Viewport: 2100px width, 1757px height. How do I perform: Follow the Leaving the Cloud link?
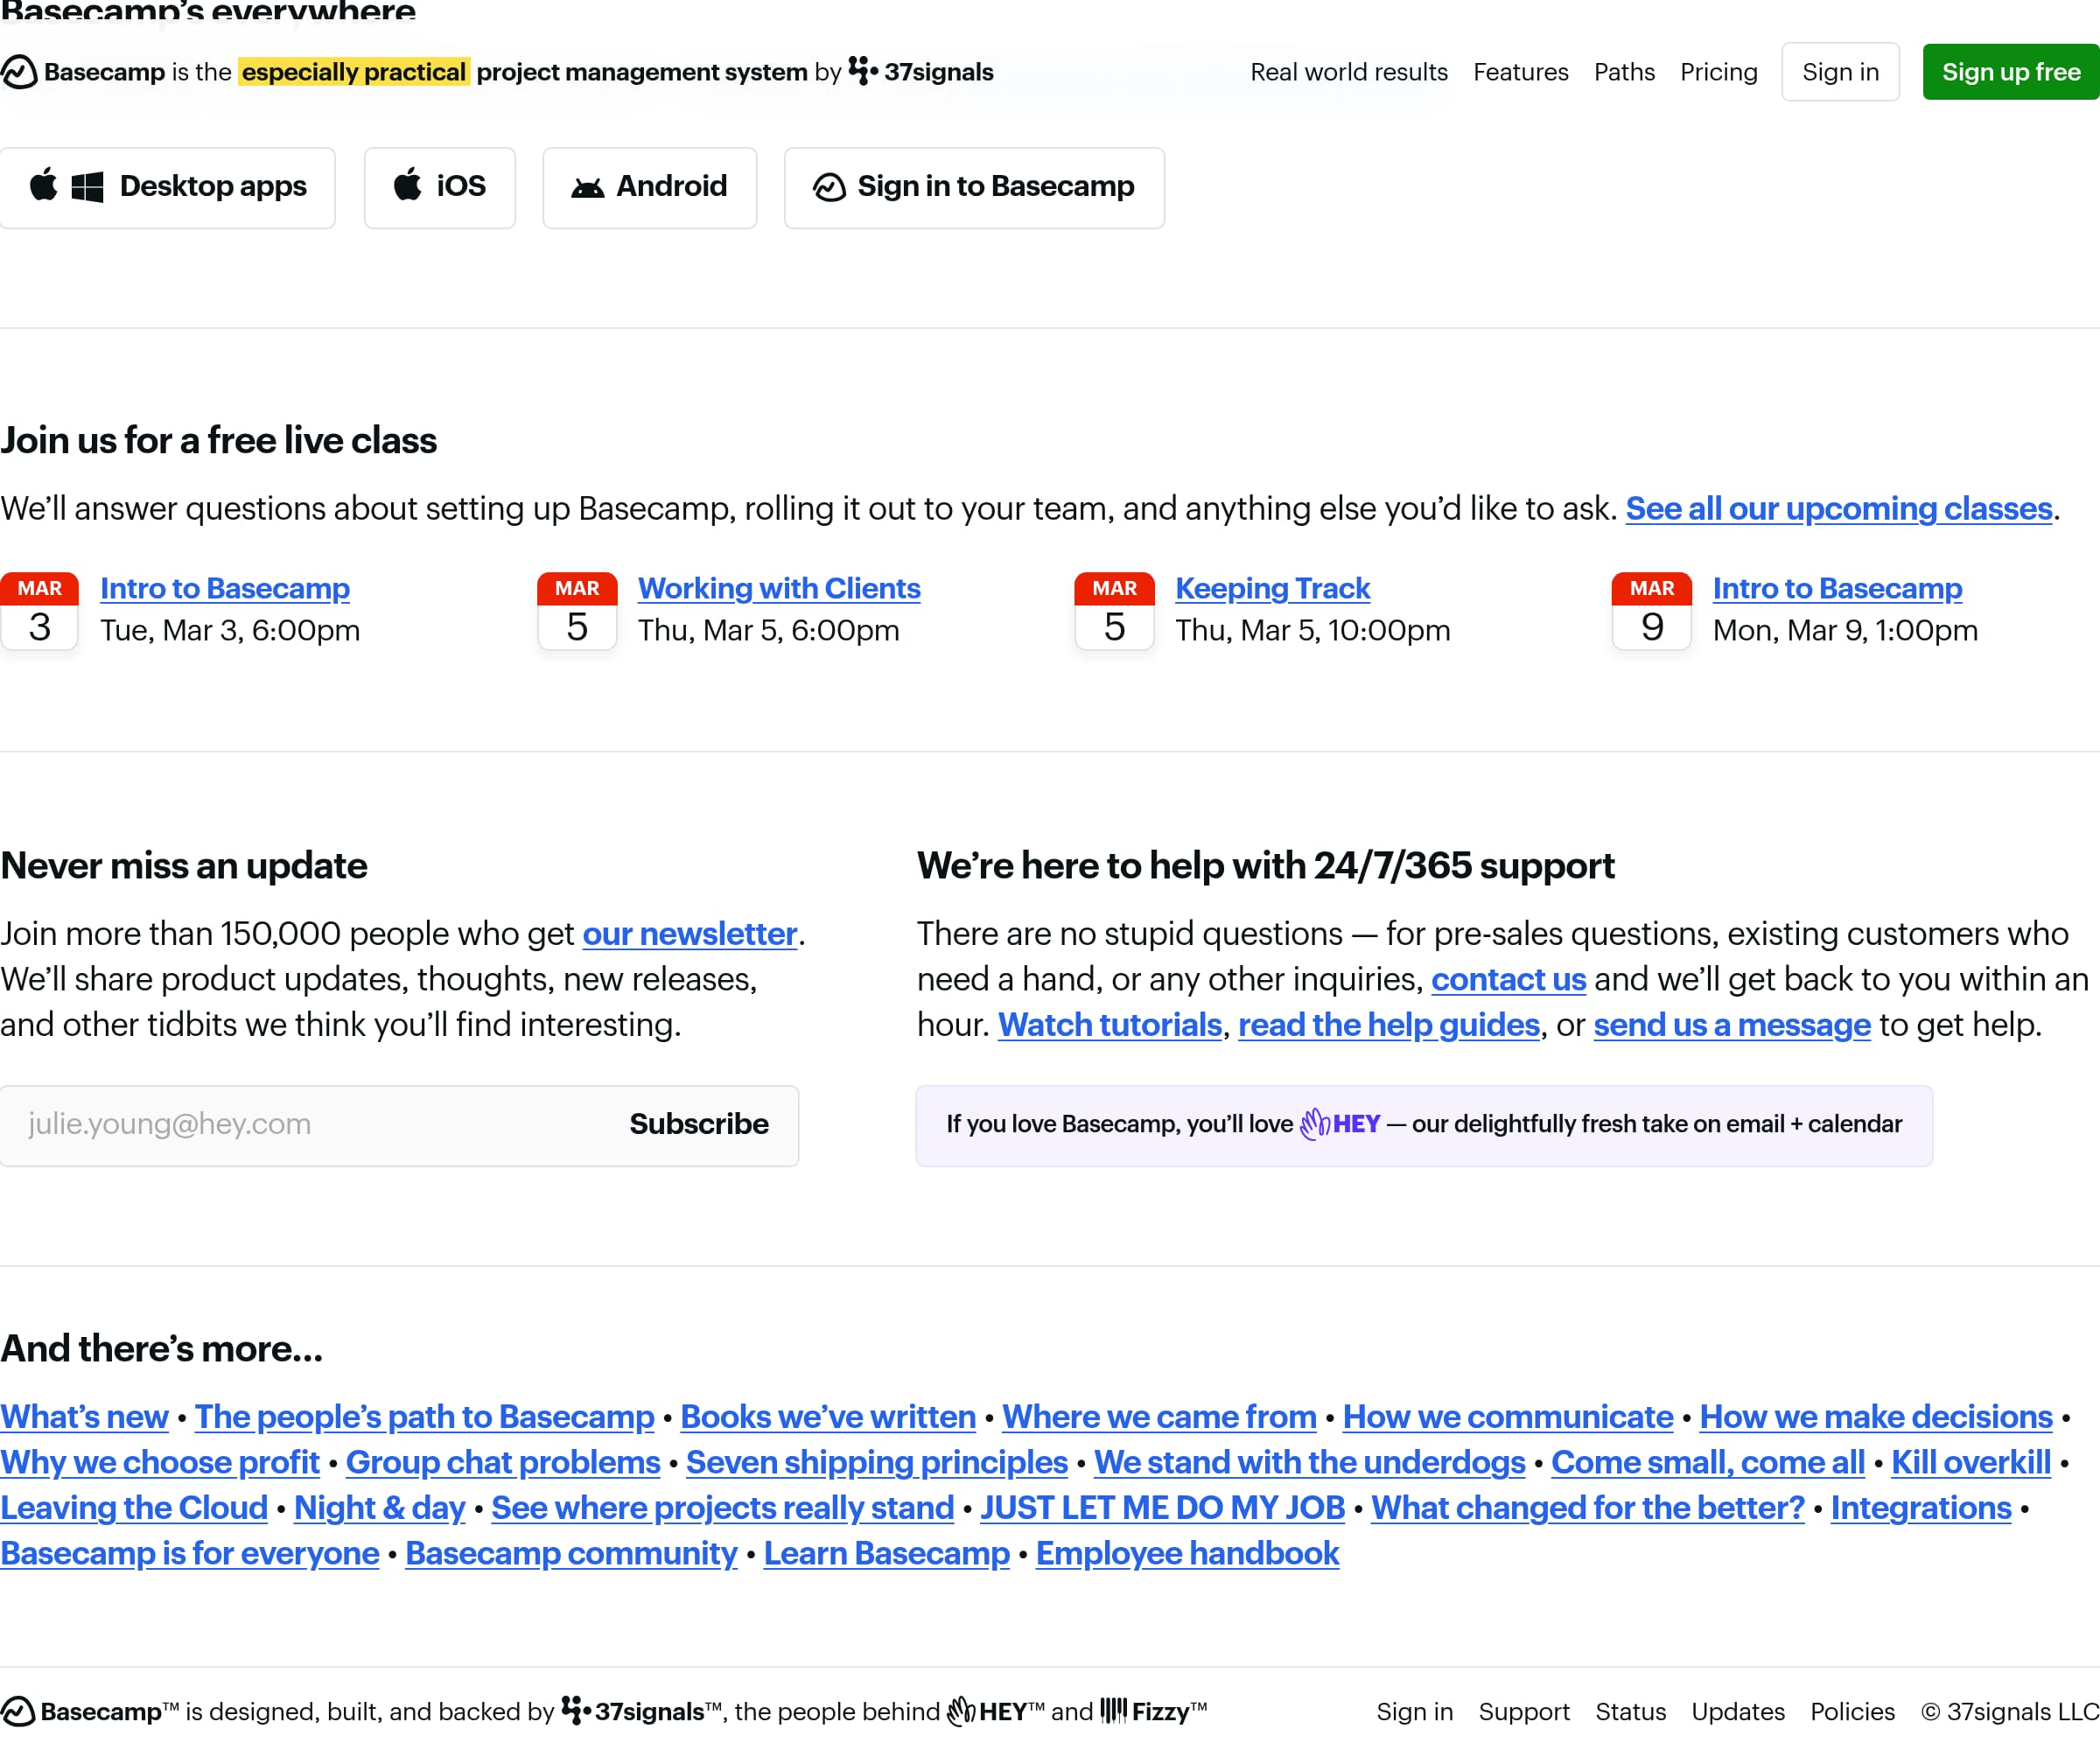coord(133,1507)
